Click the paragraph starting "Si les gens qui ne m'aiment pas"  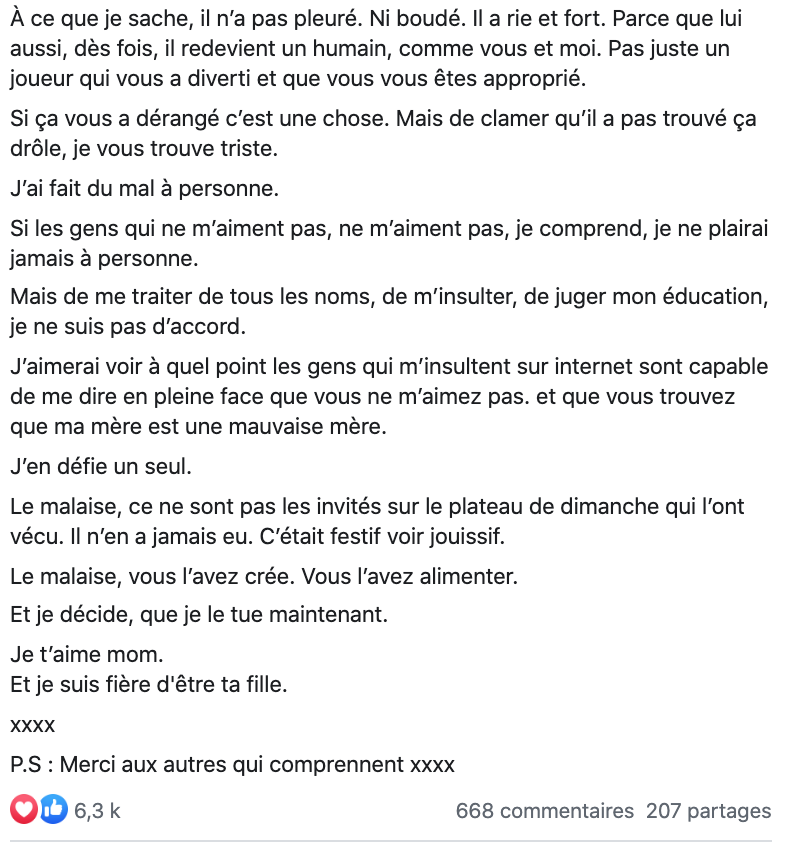389,243
